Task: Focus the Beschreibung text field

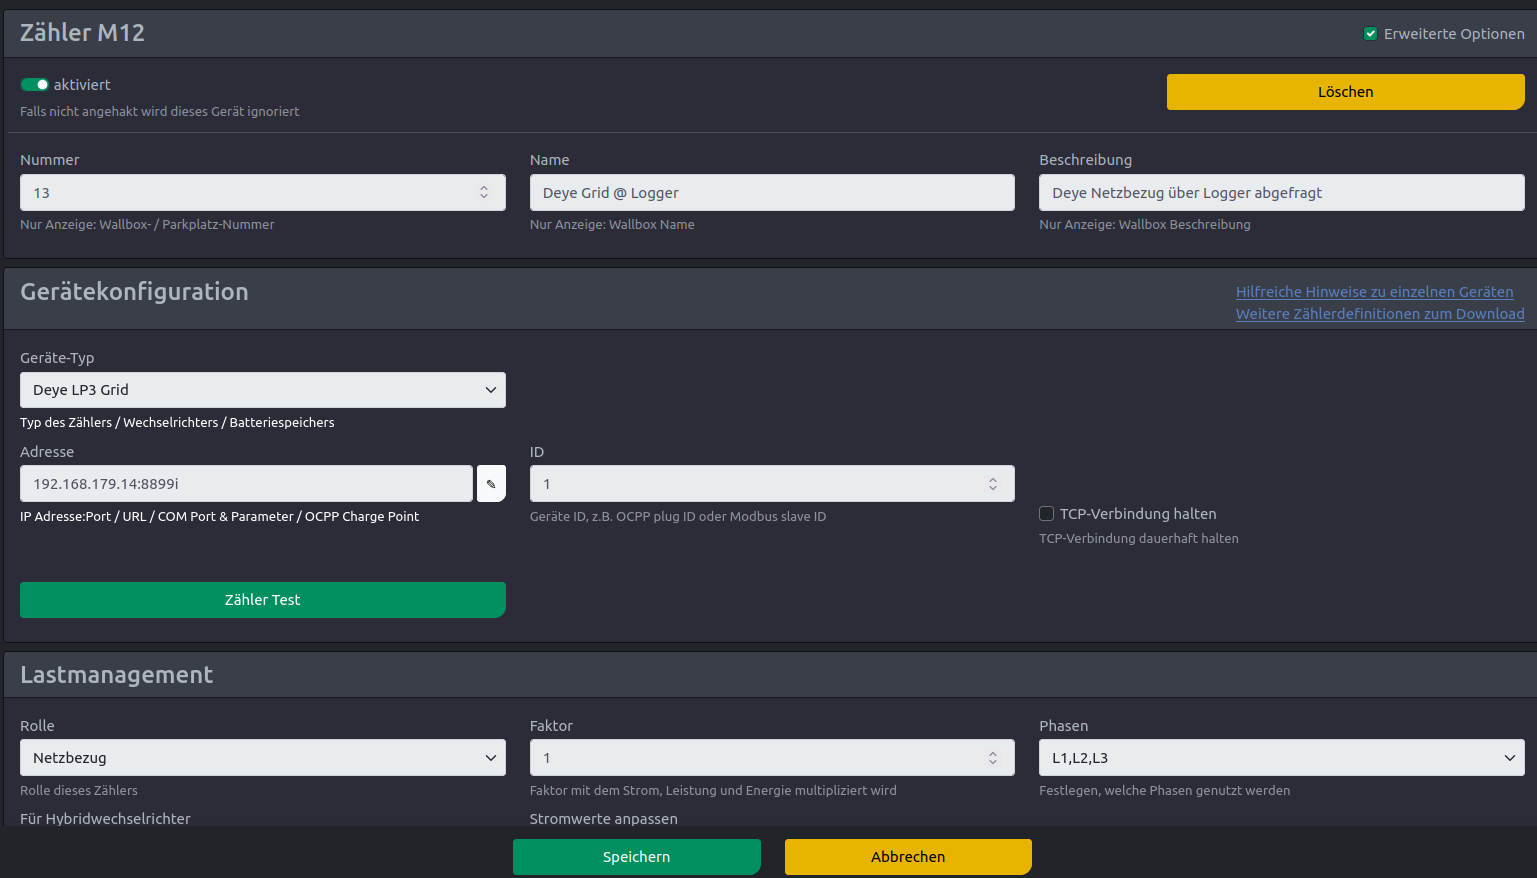Action: (1280, 193)
